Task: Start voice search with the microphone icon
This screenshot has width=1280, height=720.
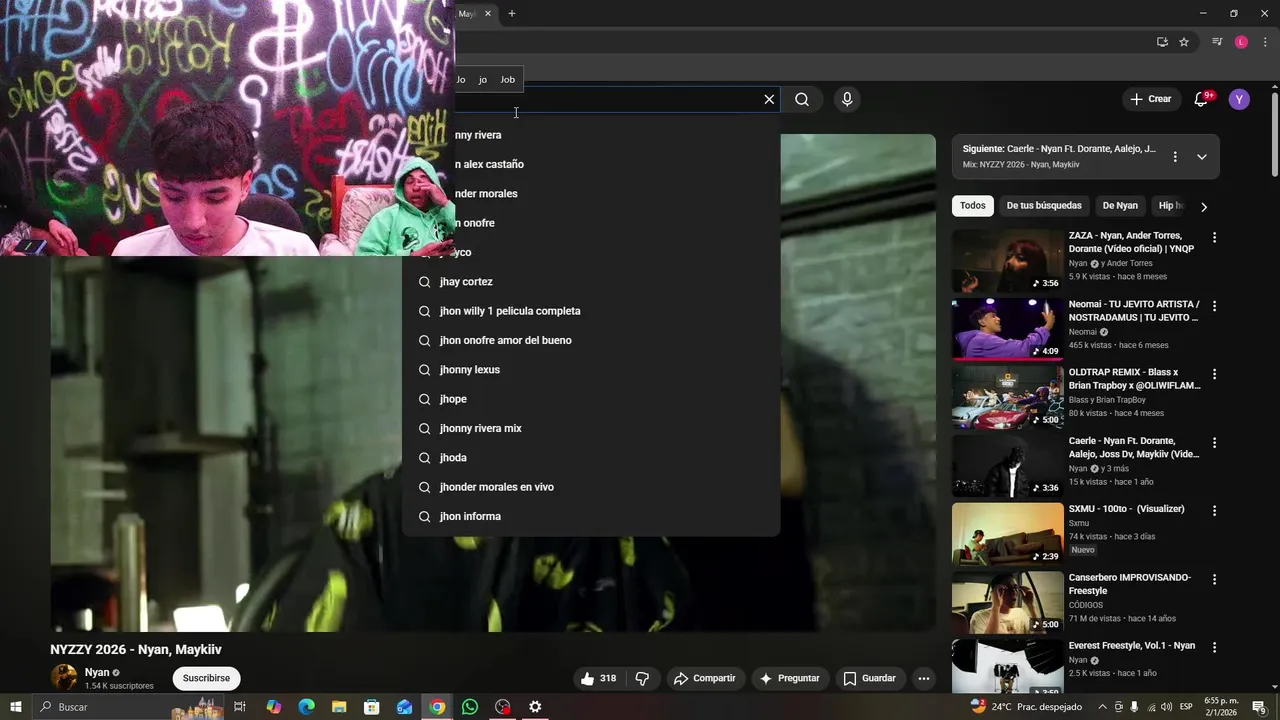Action: [847, 99]
